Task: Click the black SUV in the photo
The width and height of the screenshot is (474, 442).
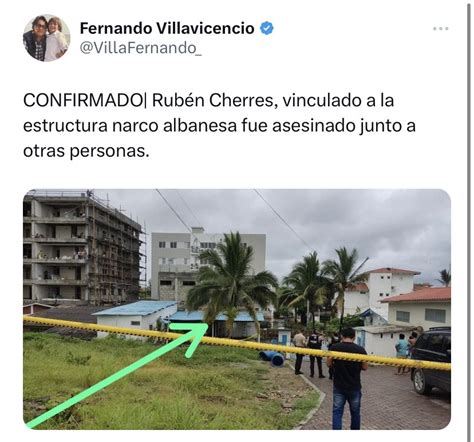Action: click(431, 360)
